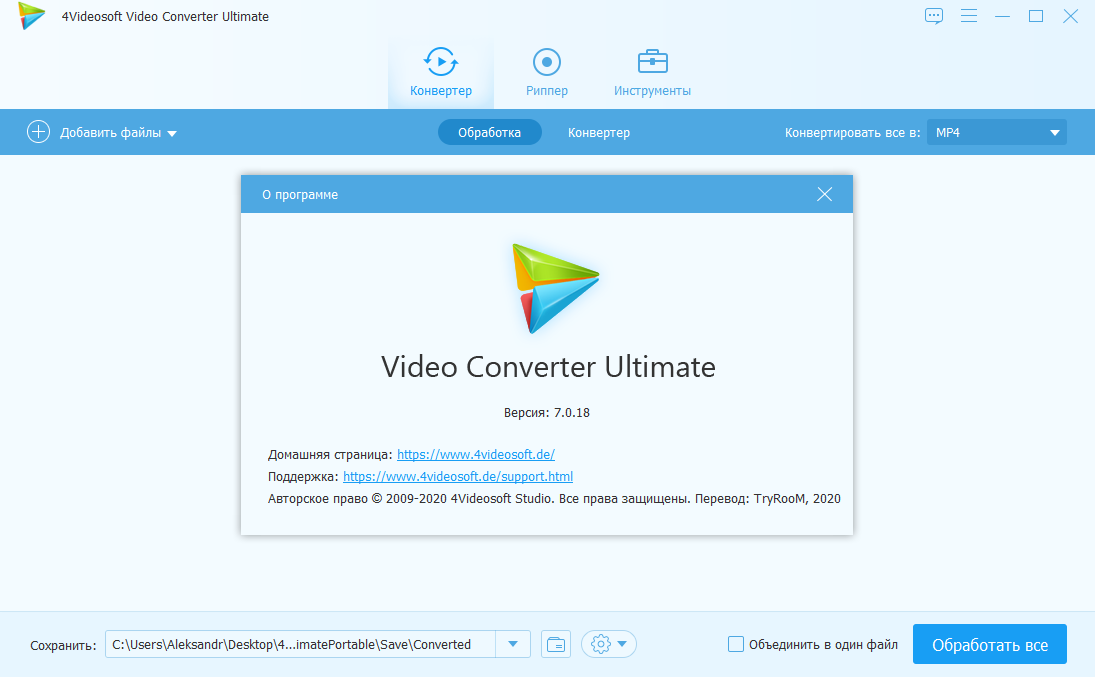1095x677 pixels.
Task: Expand the Добавить файлы dropdown arrow
Action: pyautogui.click(x=172, y=133)
